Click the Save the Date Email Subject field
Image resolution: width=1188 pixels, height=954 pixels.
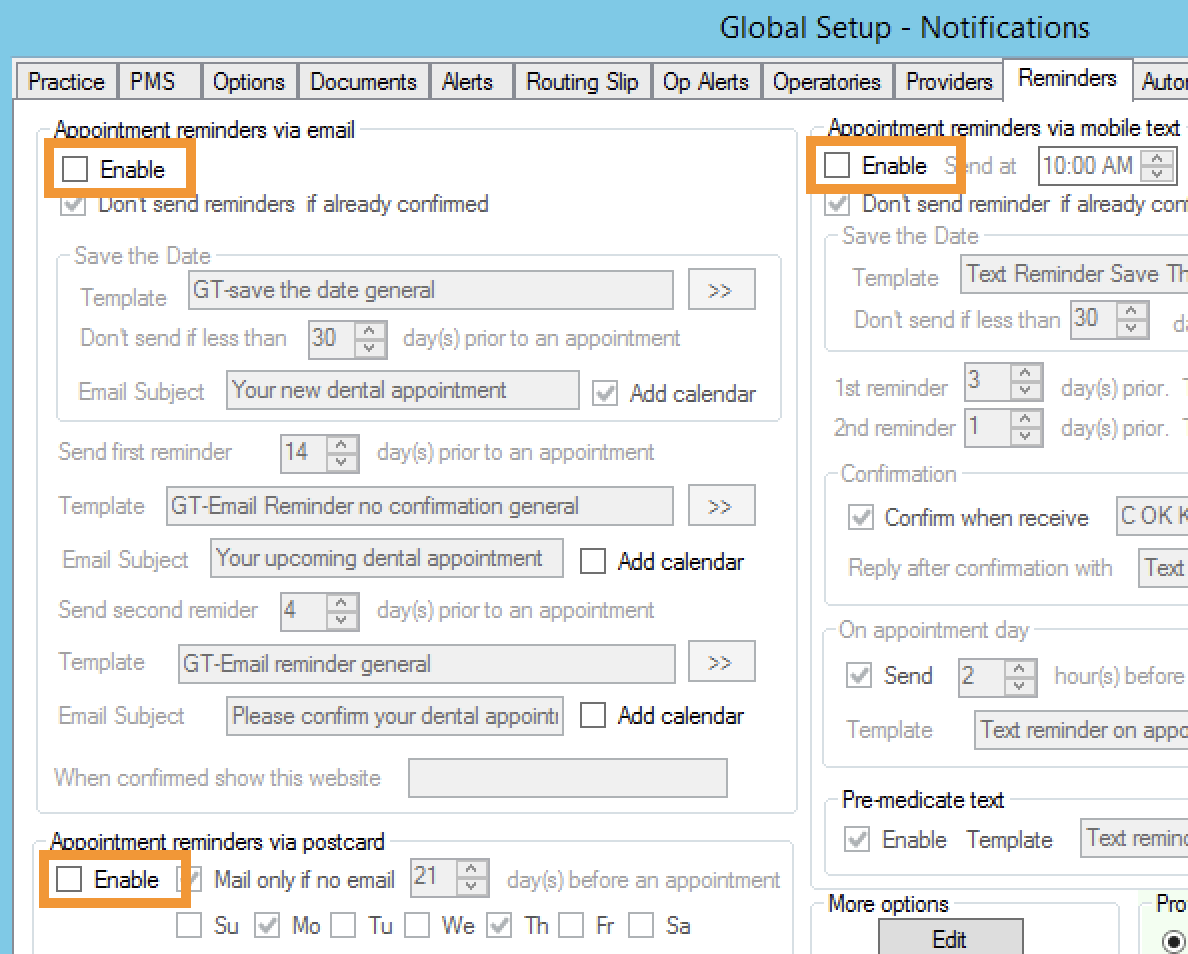tap(403, 390)
